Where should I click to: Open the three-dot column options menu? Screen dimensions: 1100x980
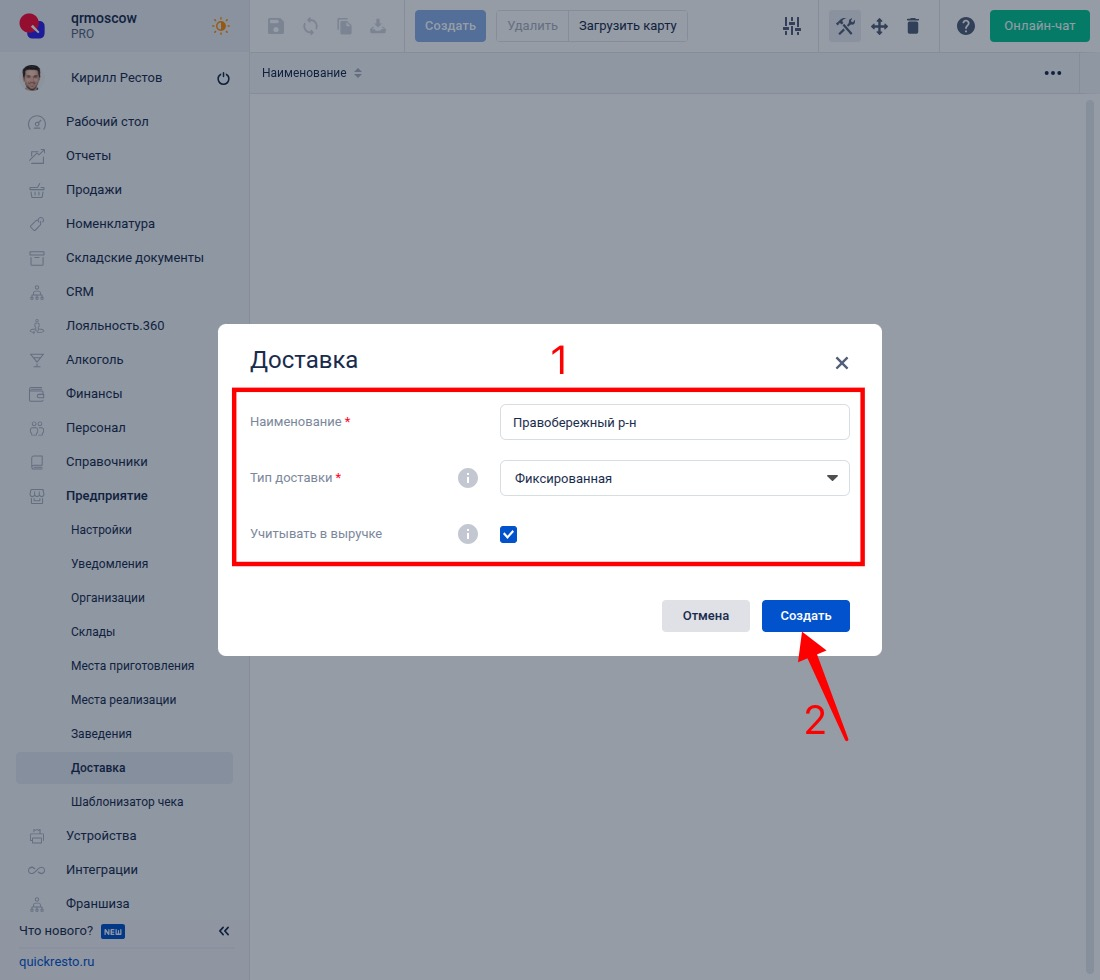click(x=1052, y=73)
